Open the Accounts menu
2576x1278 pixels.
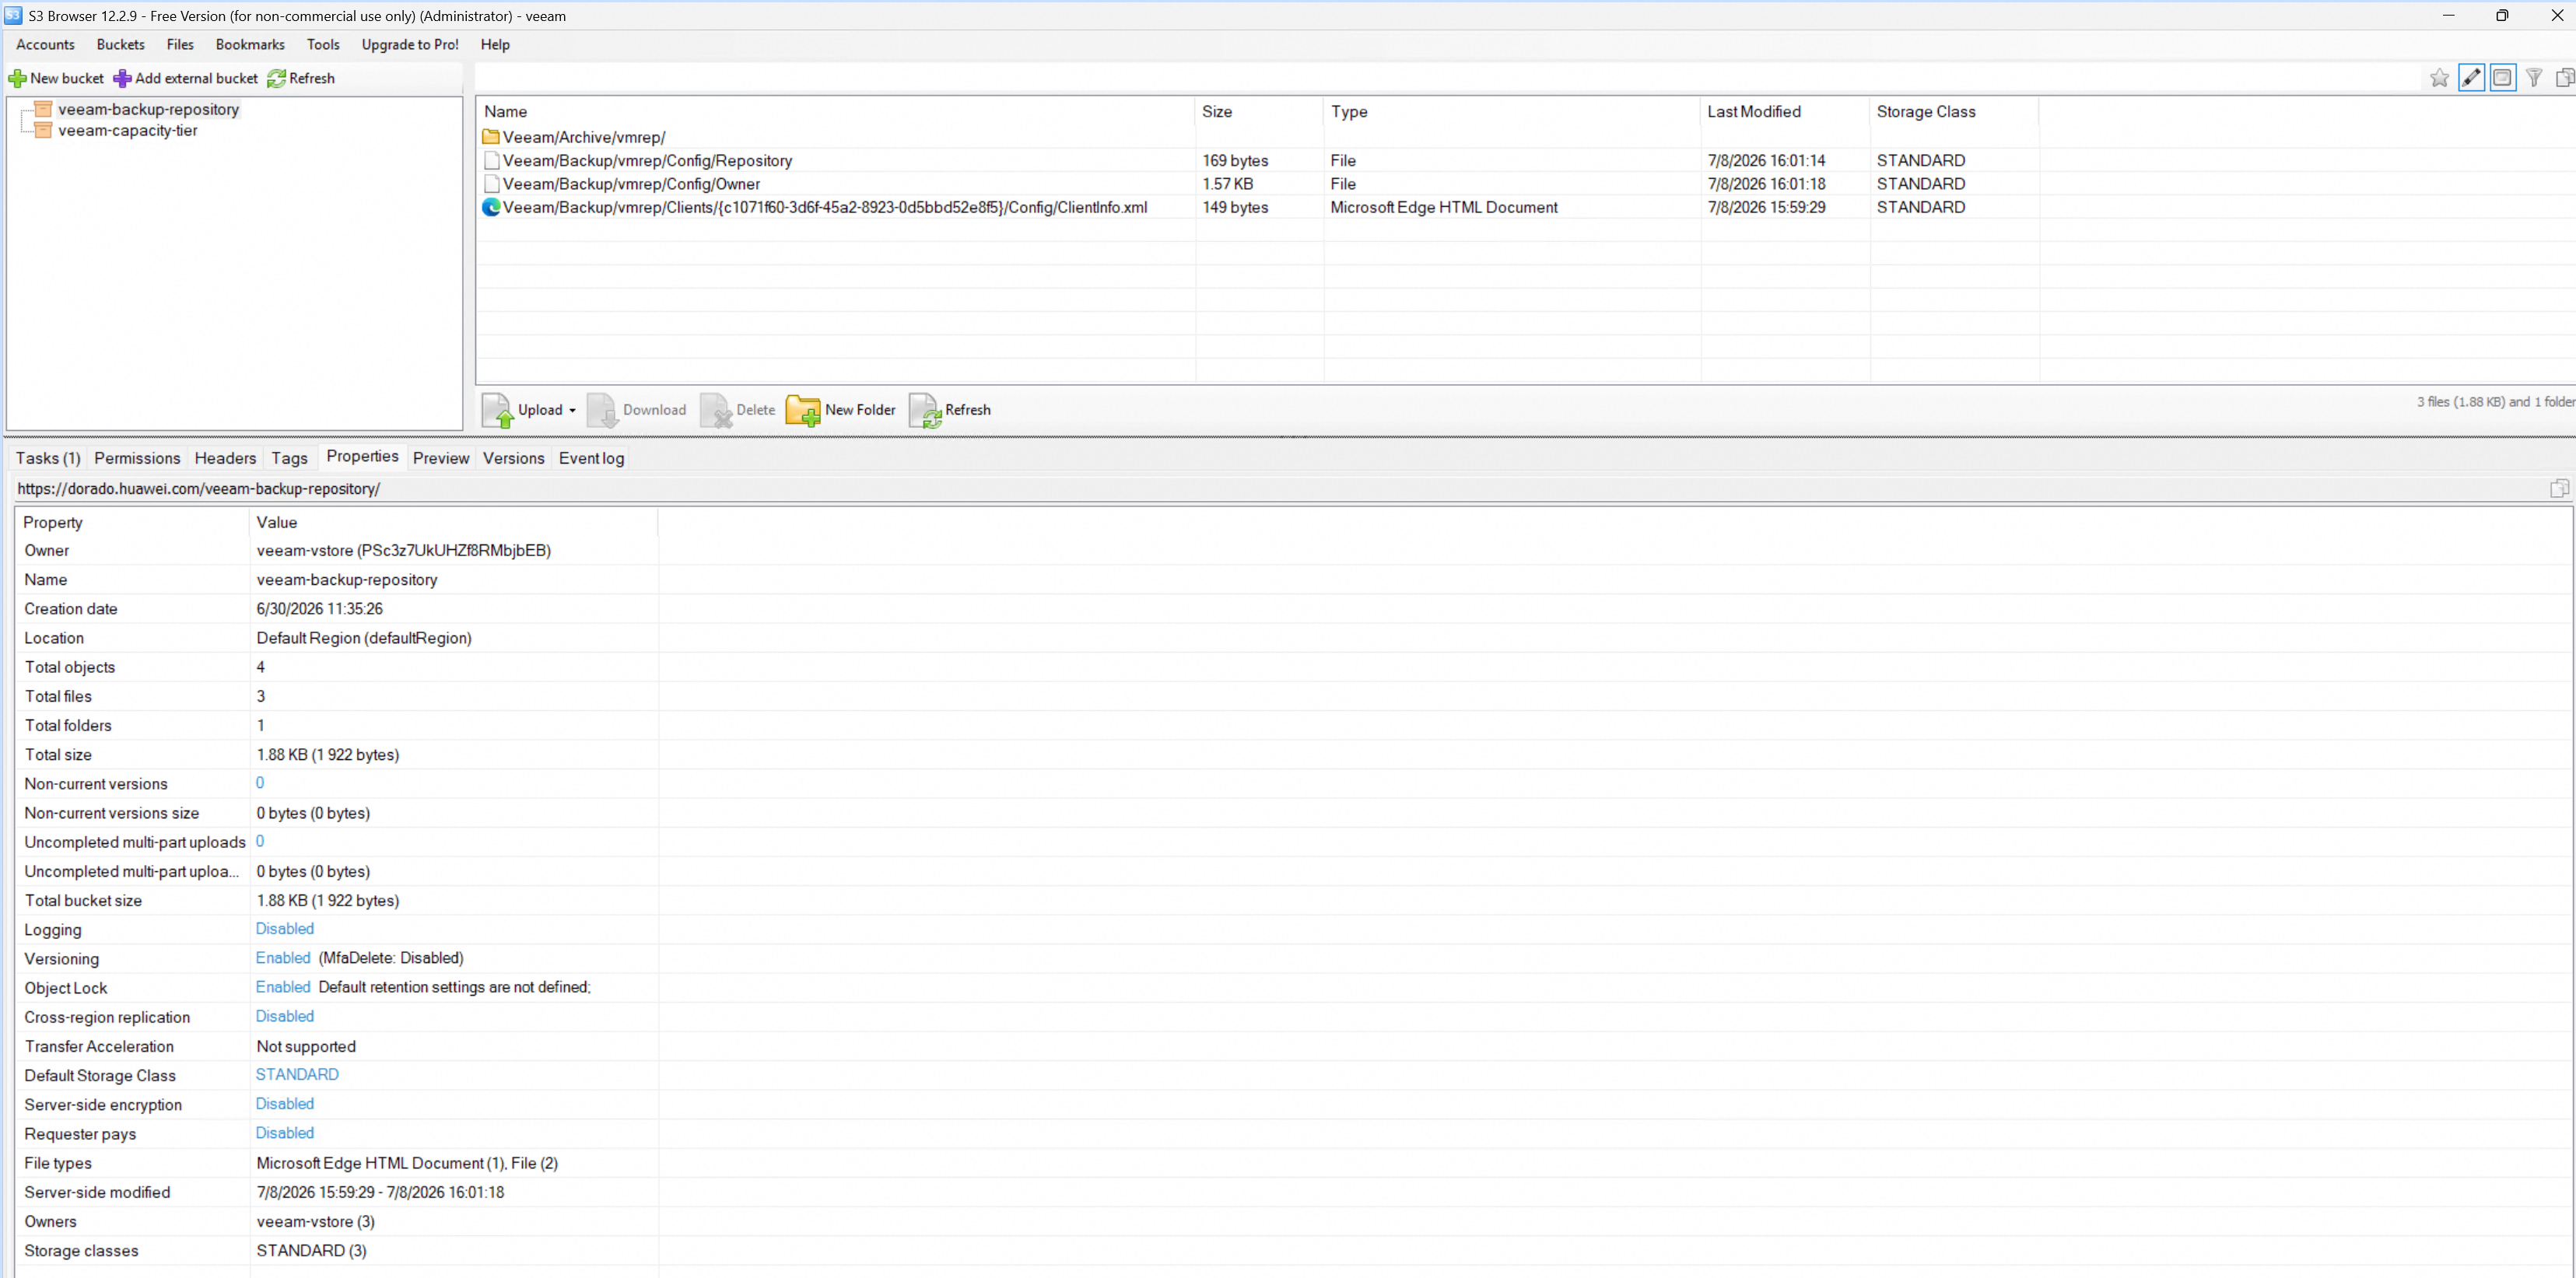point(45,44)
